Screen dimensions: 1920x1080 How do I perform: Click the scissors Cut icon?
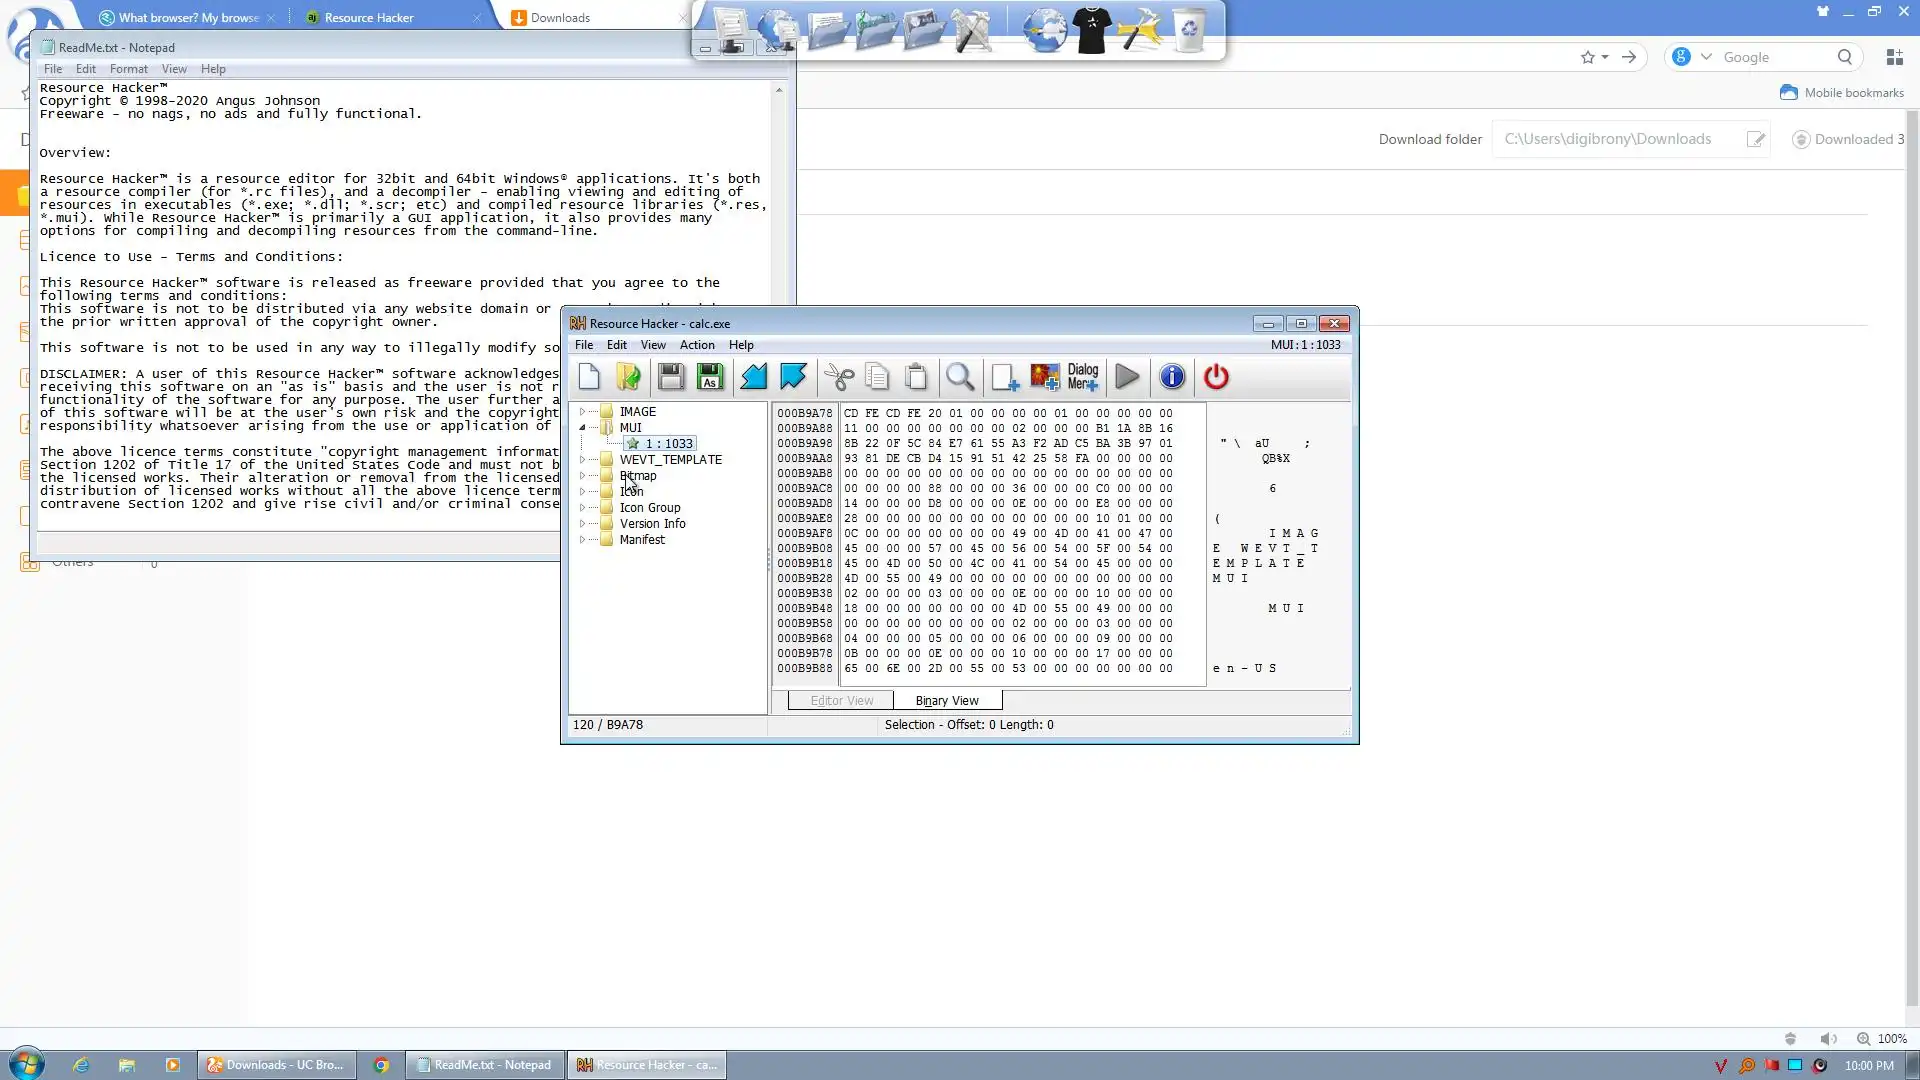(839, 377)
